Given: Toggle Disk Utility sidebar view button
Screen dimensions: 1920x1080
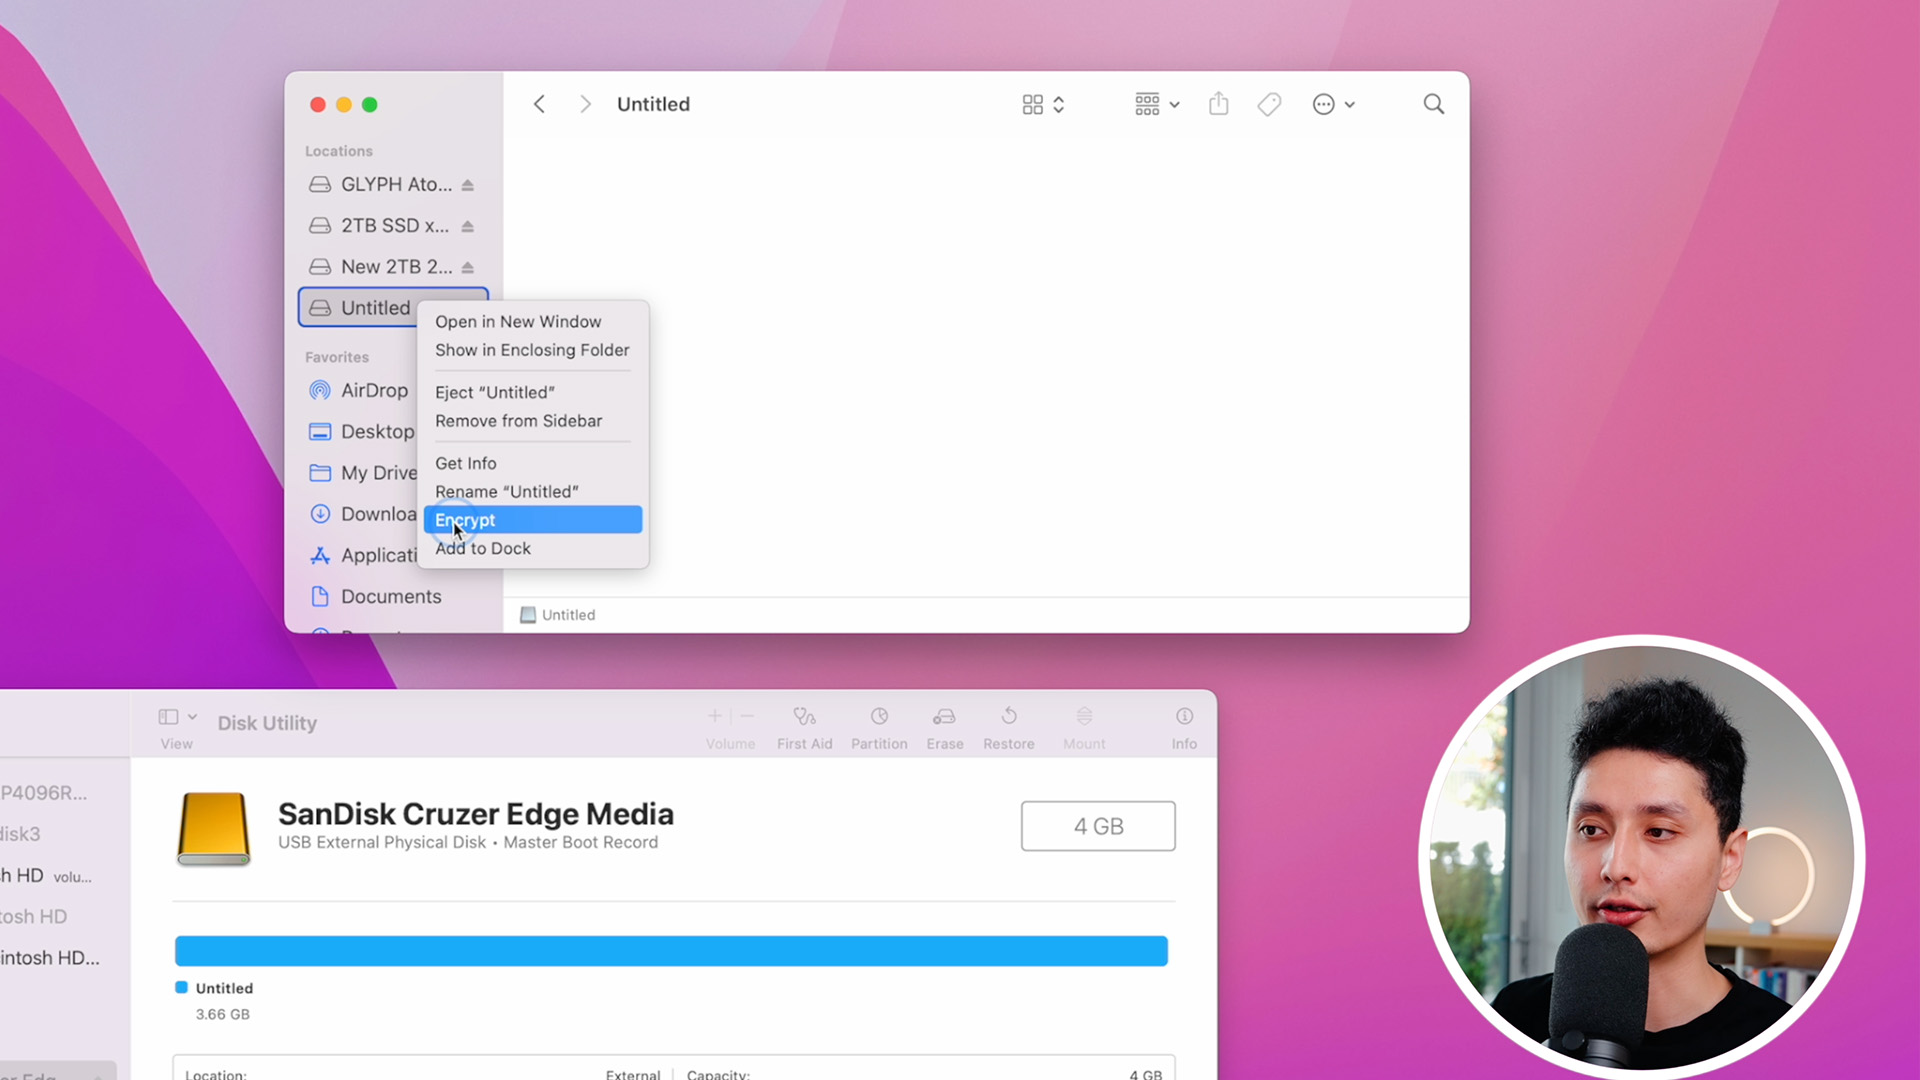Looking at the screenshot, I should [168, 717].
